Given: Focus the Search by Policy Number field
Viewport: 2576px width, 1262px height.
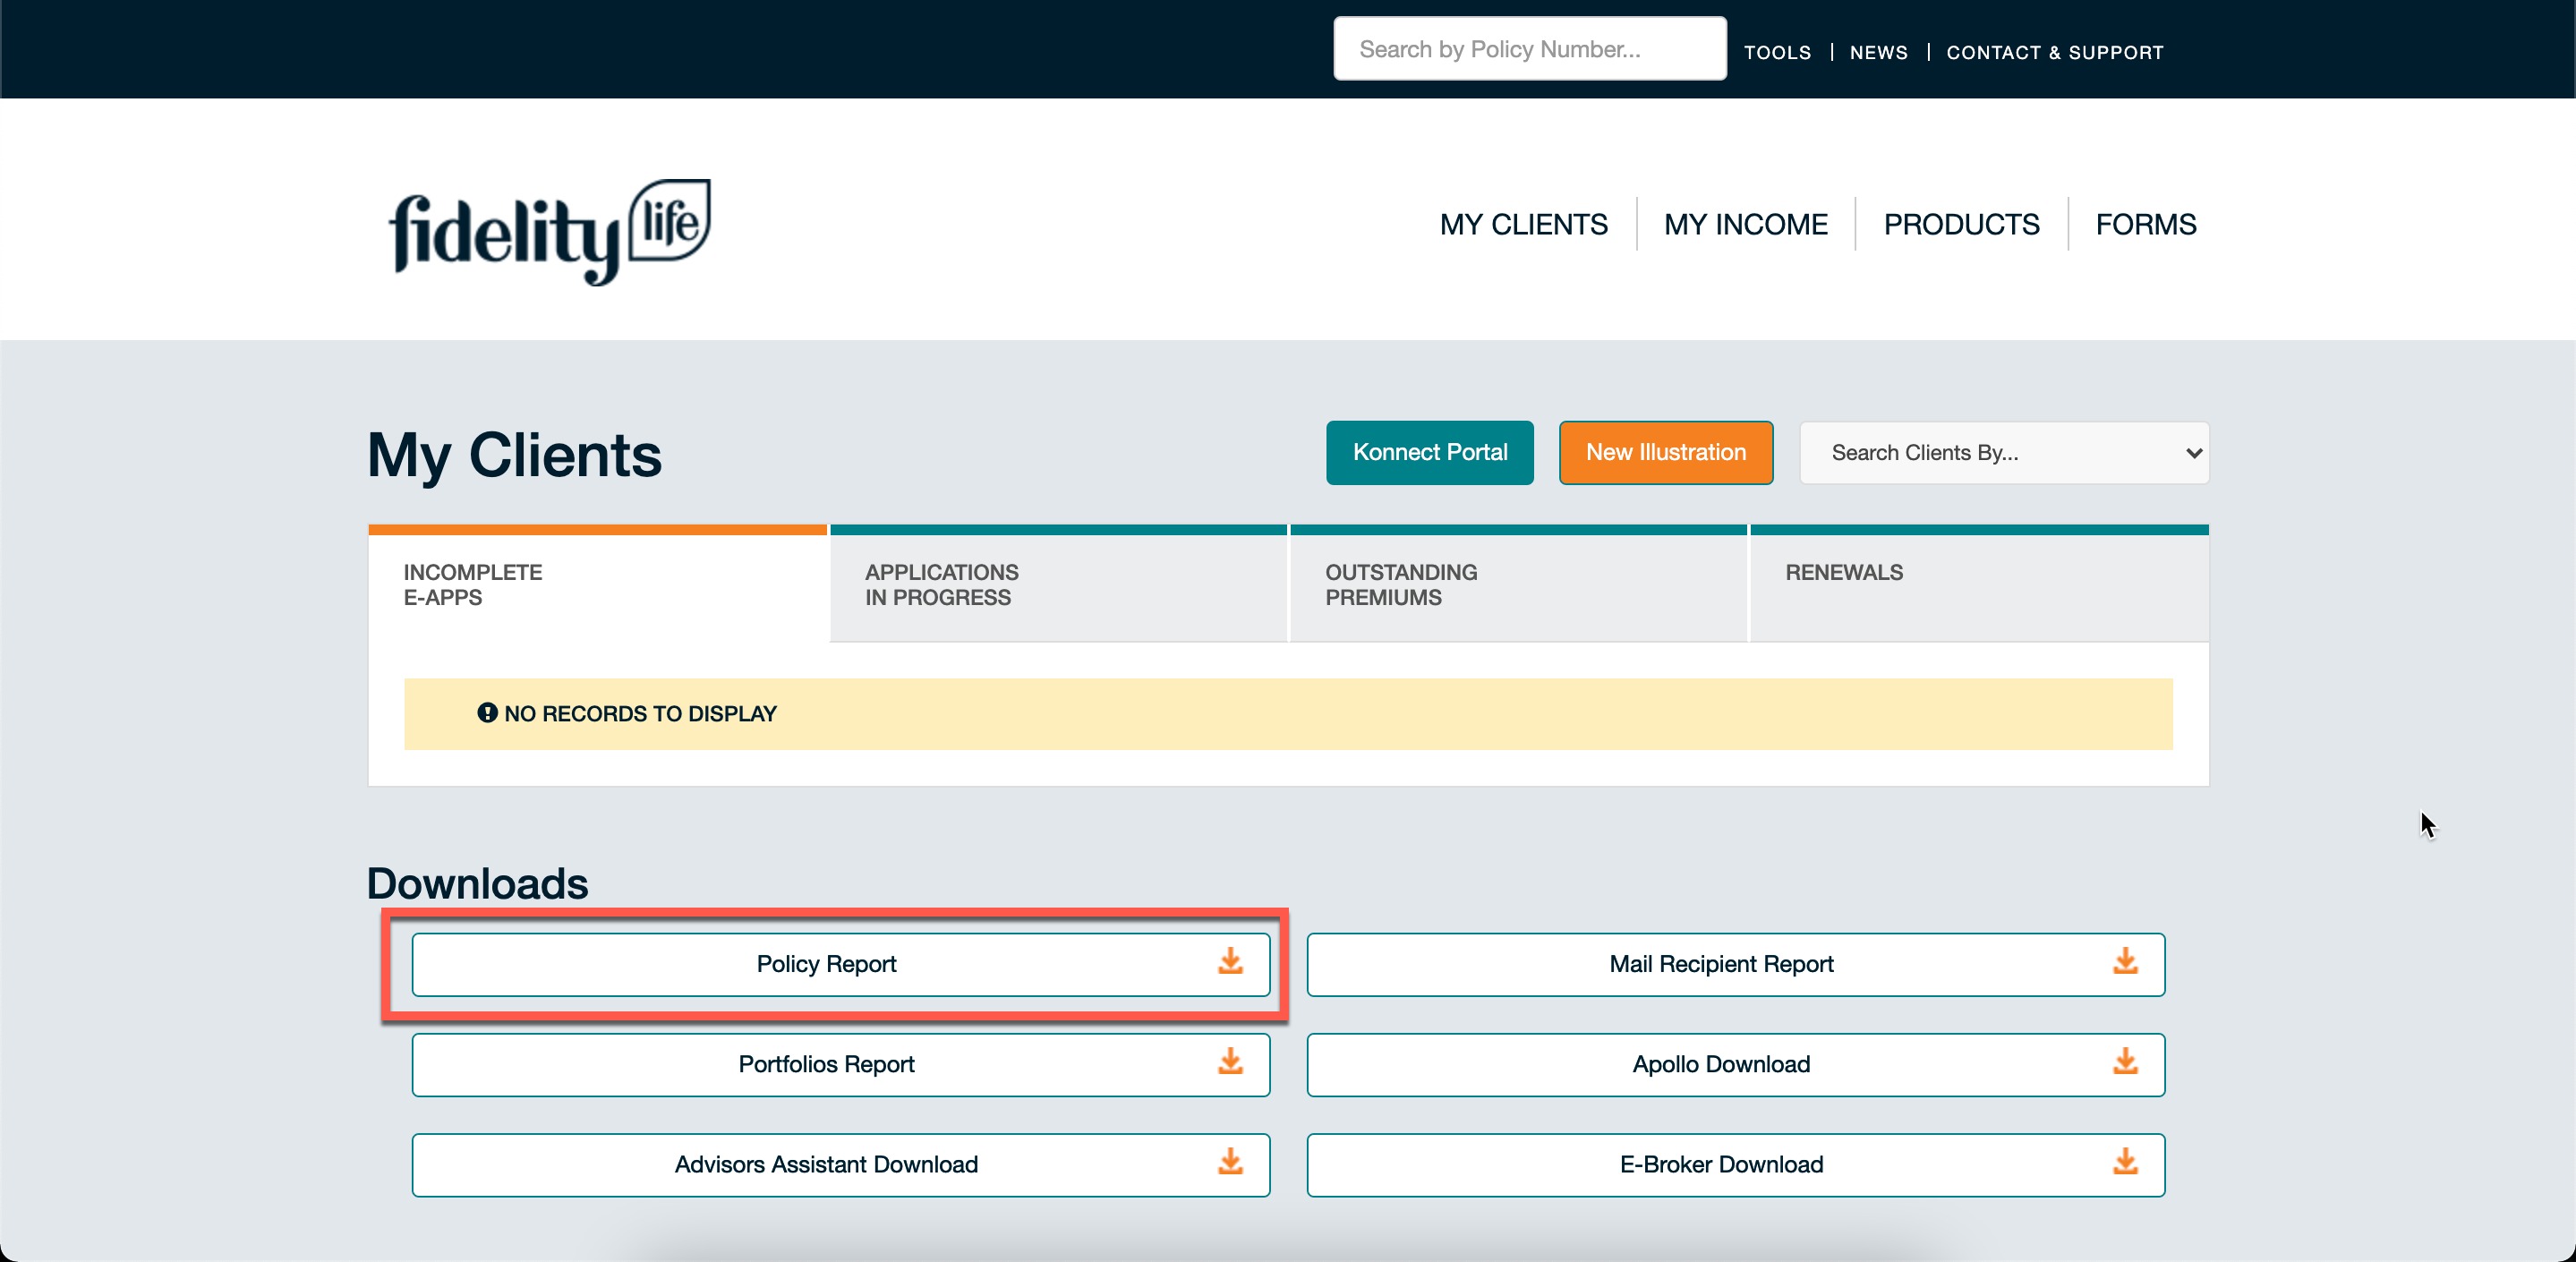Looking at the screenshot, I should pos(1529,49).
